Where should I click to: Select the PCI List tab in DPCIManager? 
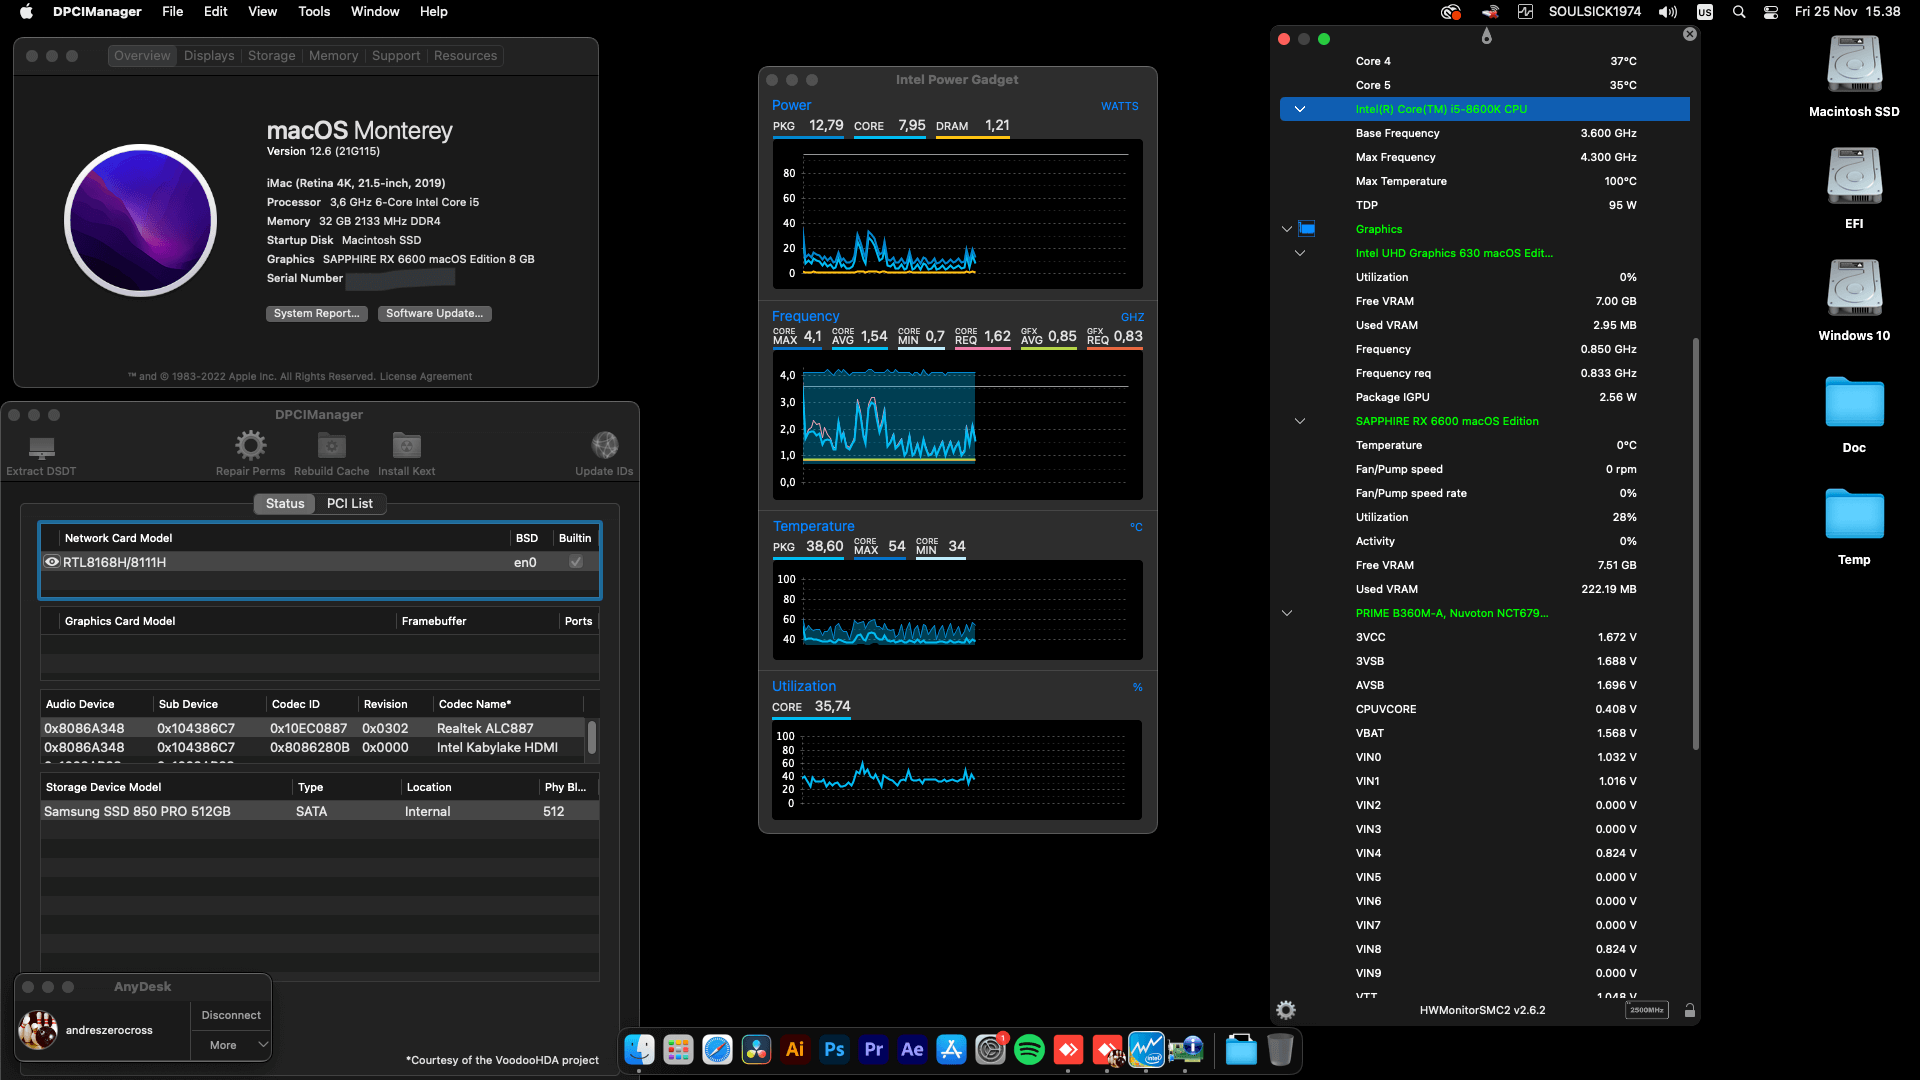coord(350,503)
